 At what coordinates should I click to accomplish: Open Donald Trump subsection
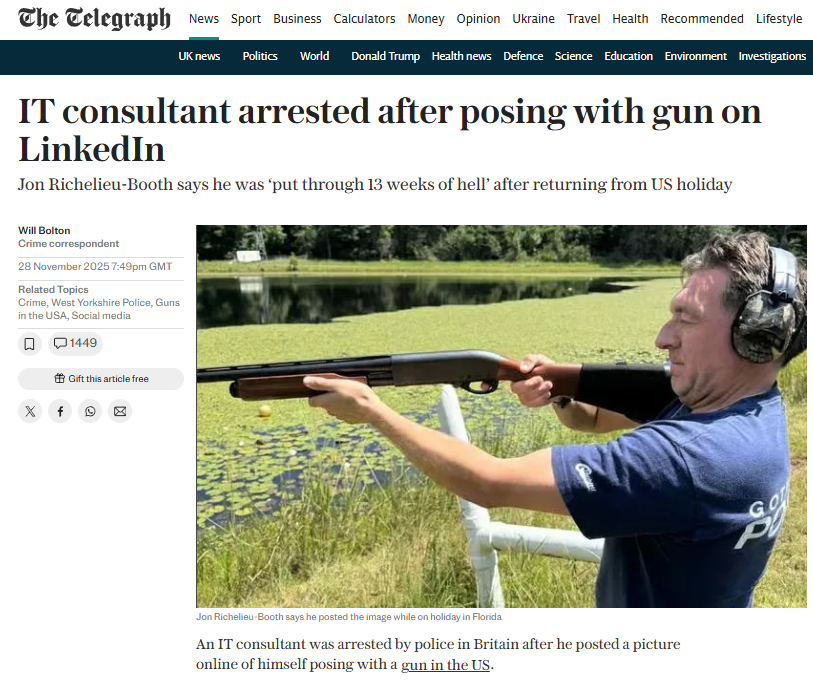point(385,56)
